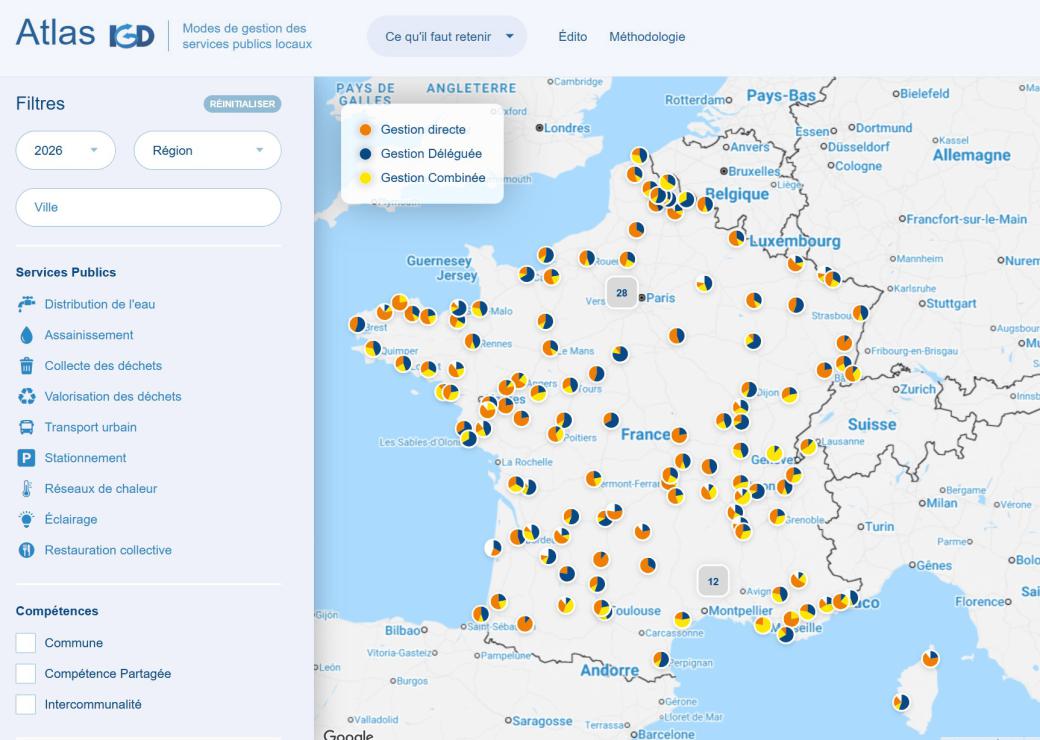Check the Commune checkbox
This screenshot has width=1040, height=740.
pos(26,643)
